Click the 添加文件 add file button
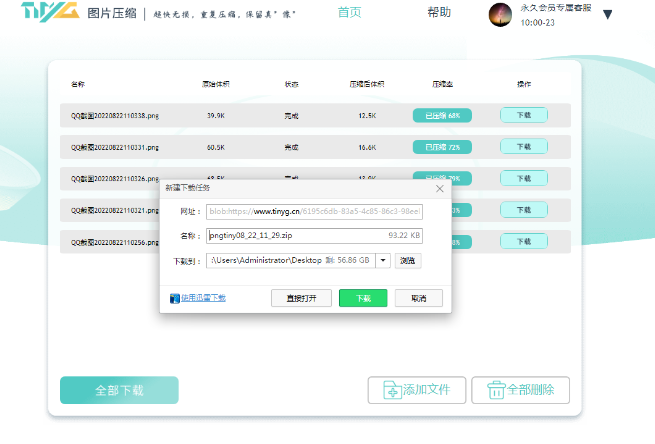This screenshot has height=444, width=655. coord(416,390)
